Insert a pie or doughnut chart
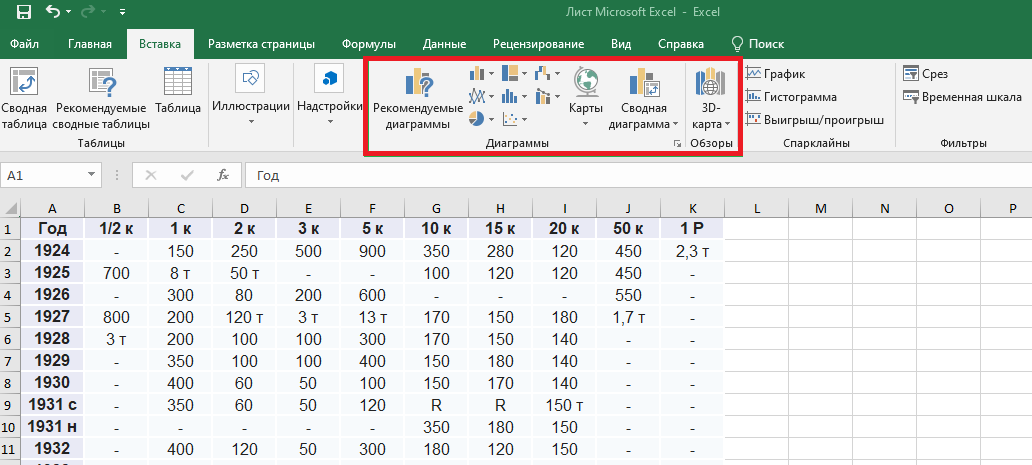1032x465 pixels. tap(481, 119)
